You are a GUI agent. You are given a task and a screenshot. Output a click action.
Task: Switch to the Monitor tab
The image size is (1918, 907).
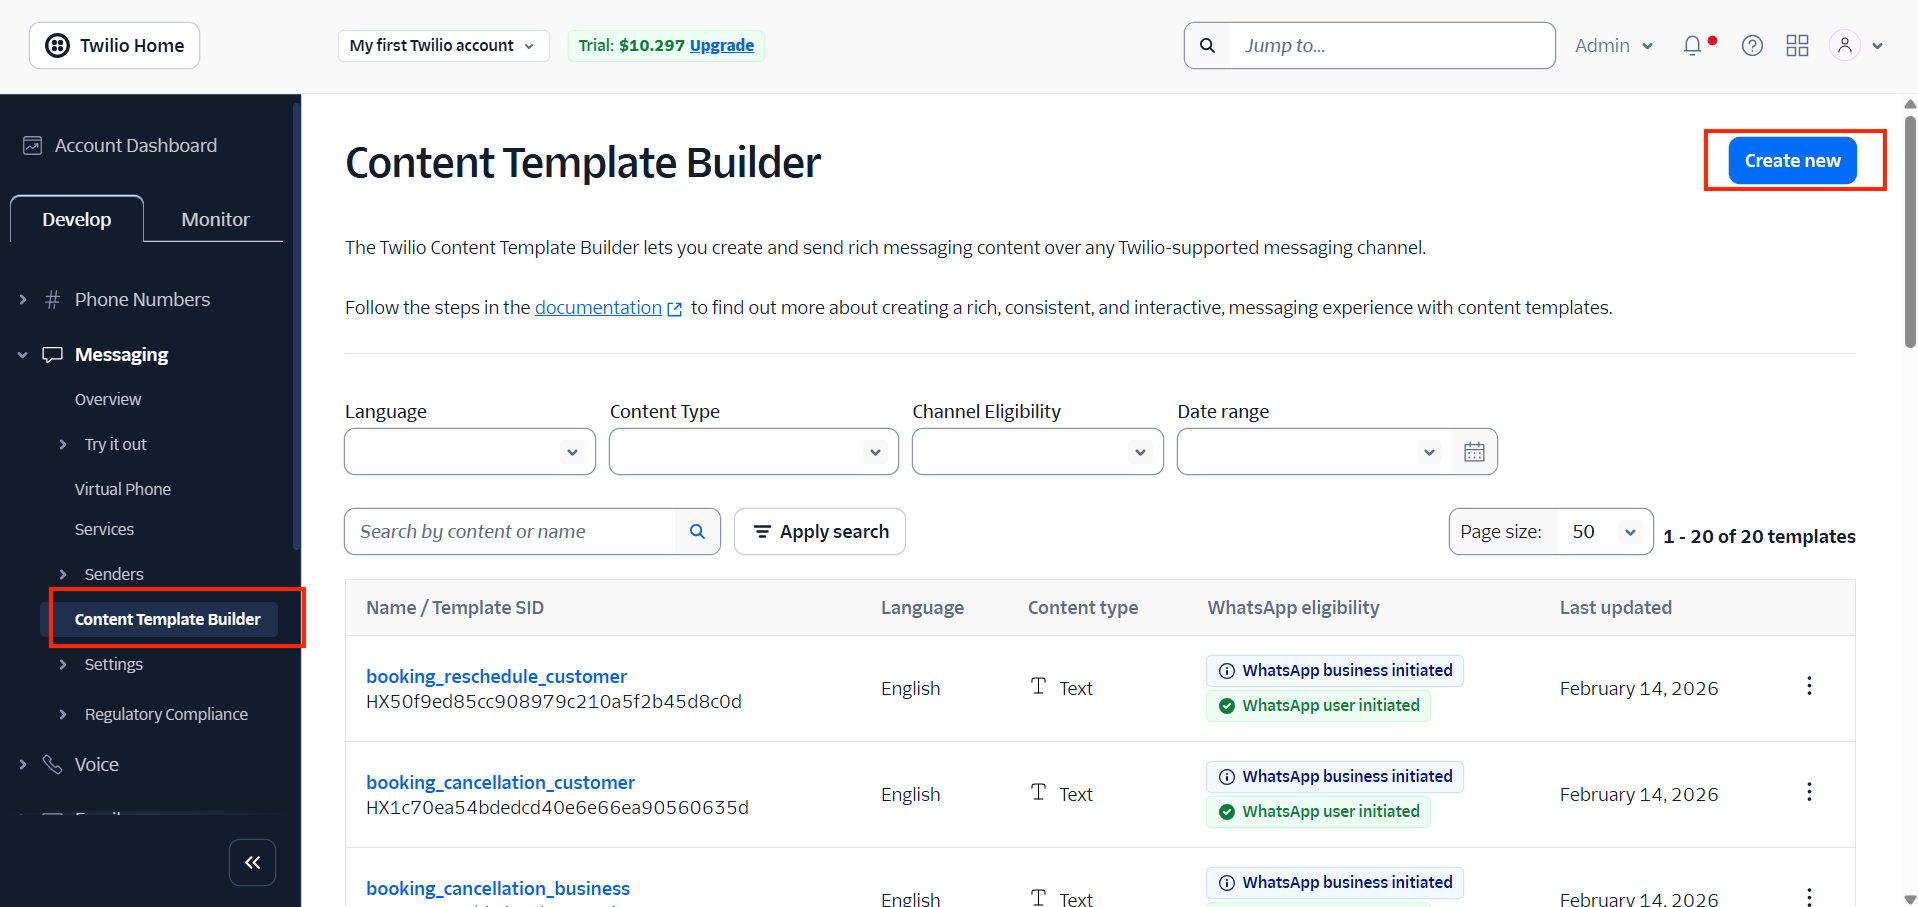(x=213, y=218)
